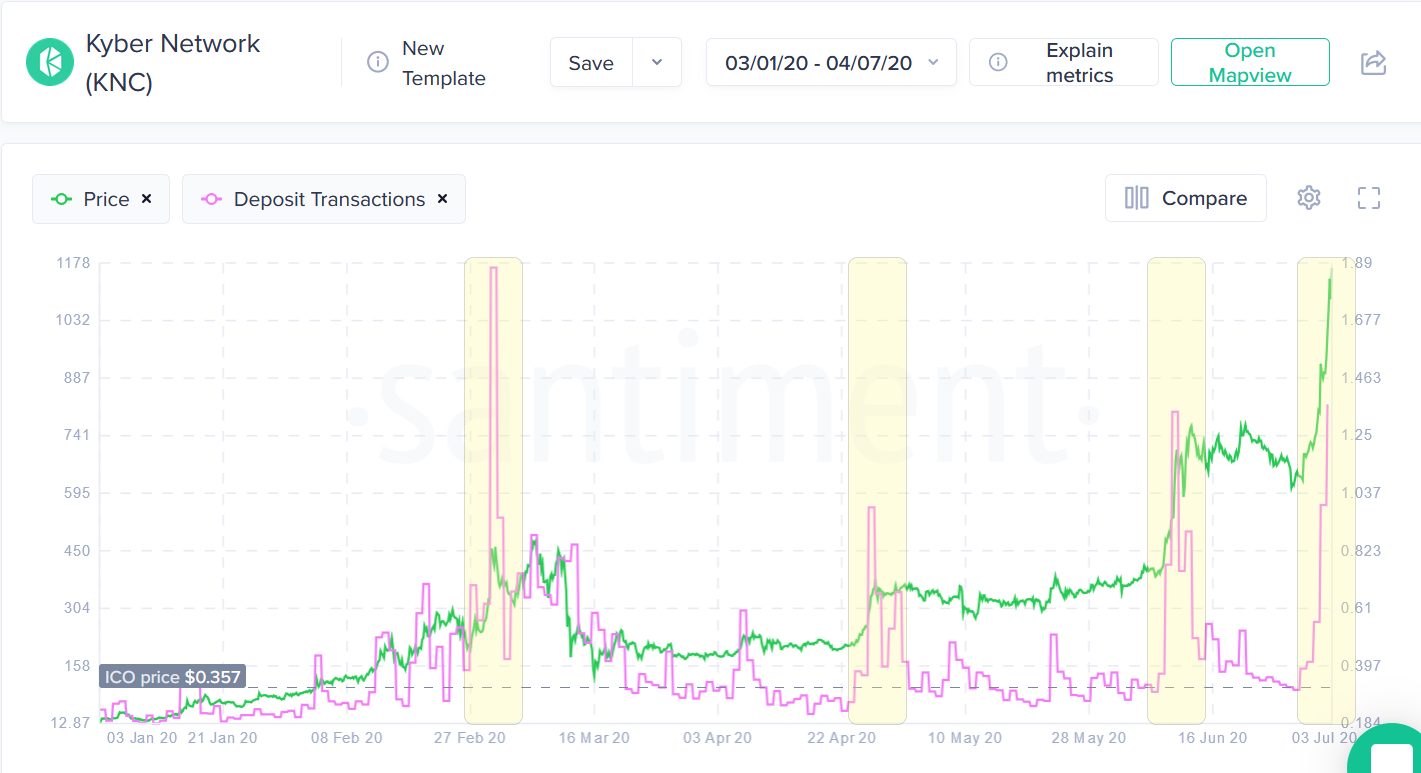This screenshot has width=1421, height=773.
Task: Select the Deposit Transactions metric chip
Action: click(324, 199)
